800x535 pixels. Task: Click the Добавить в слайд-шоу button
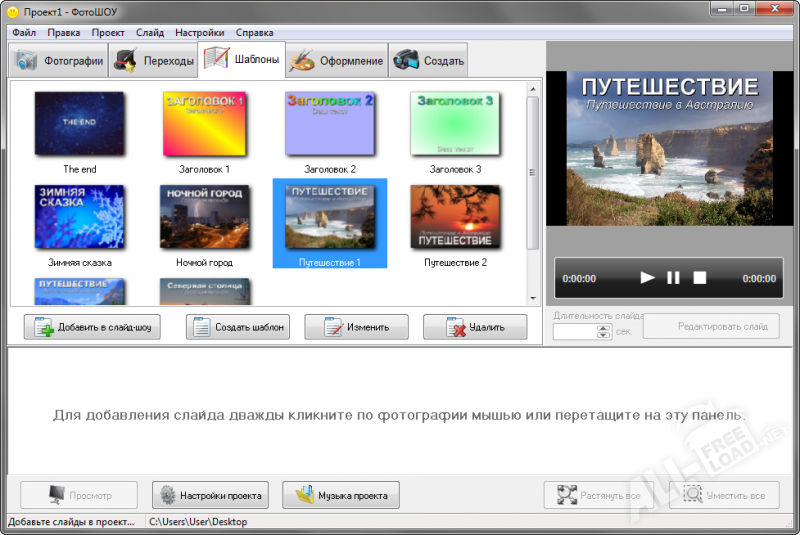coord(92,327)
